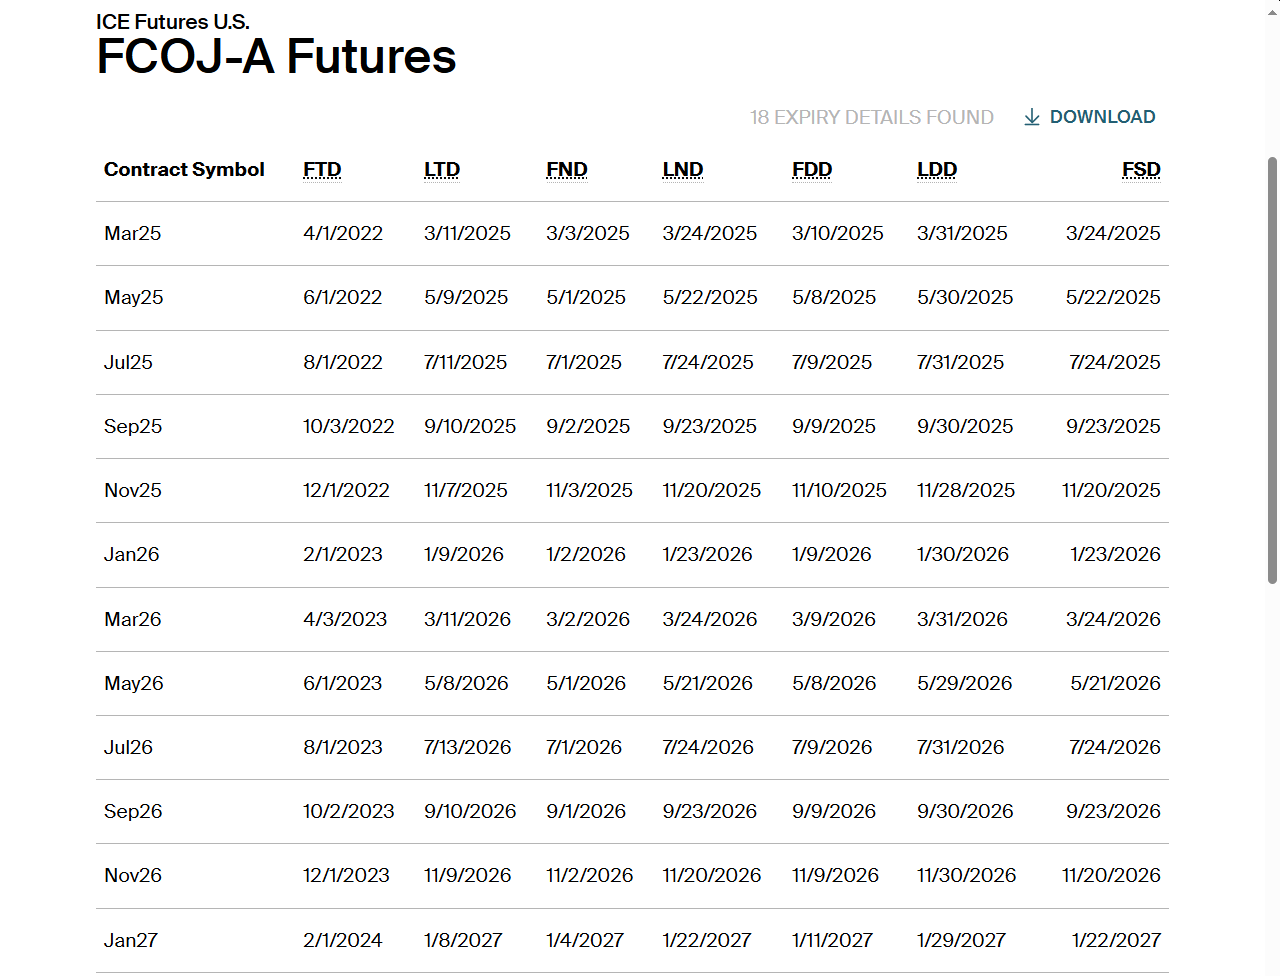This screenshot has width=1280, height=976.
Task: Click the FDD column header
Action: tap(812, 170)
